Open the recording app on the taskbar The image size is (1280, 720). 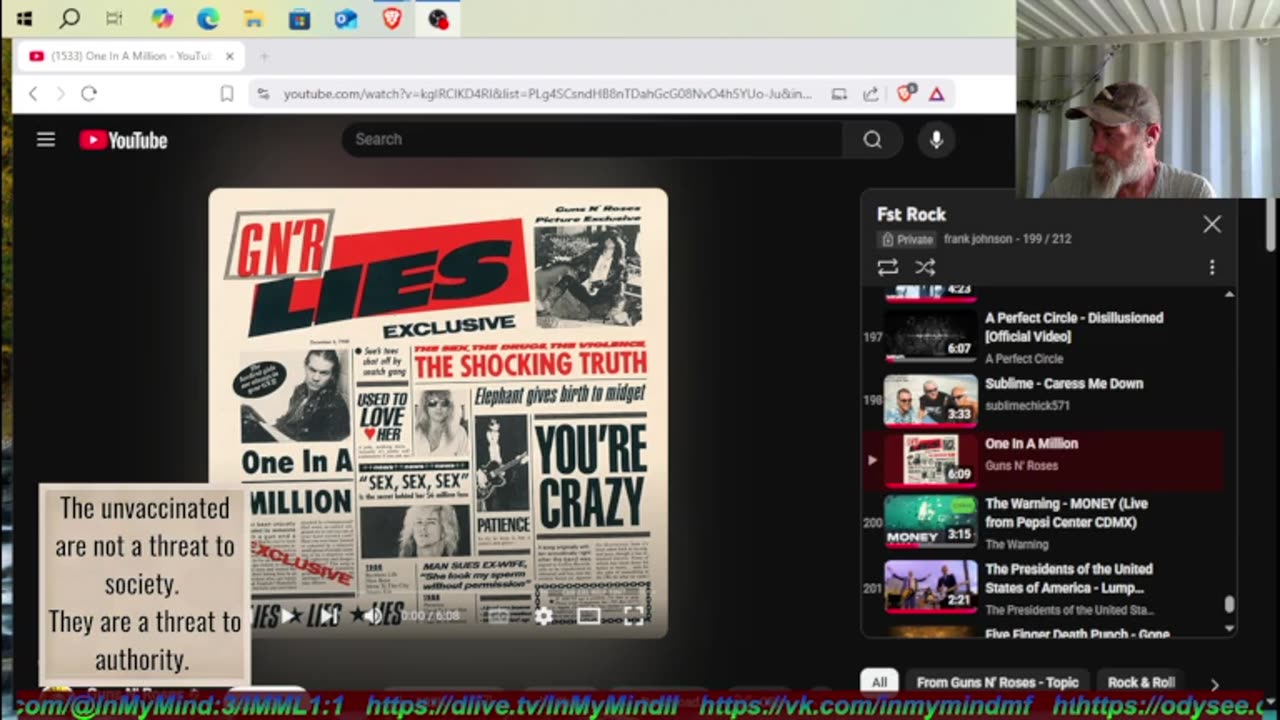point(438,18)
